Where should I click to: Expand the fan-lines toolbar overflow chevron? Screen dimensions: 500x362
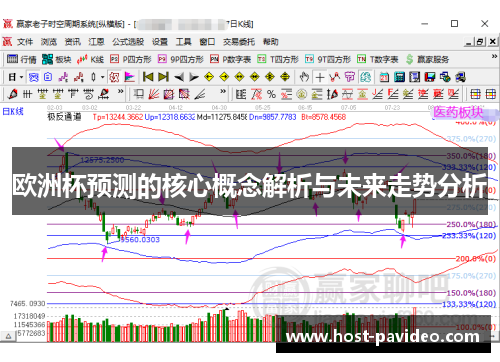[x=223, y=91]
